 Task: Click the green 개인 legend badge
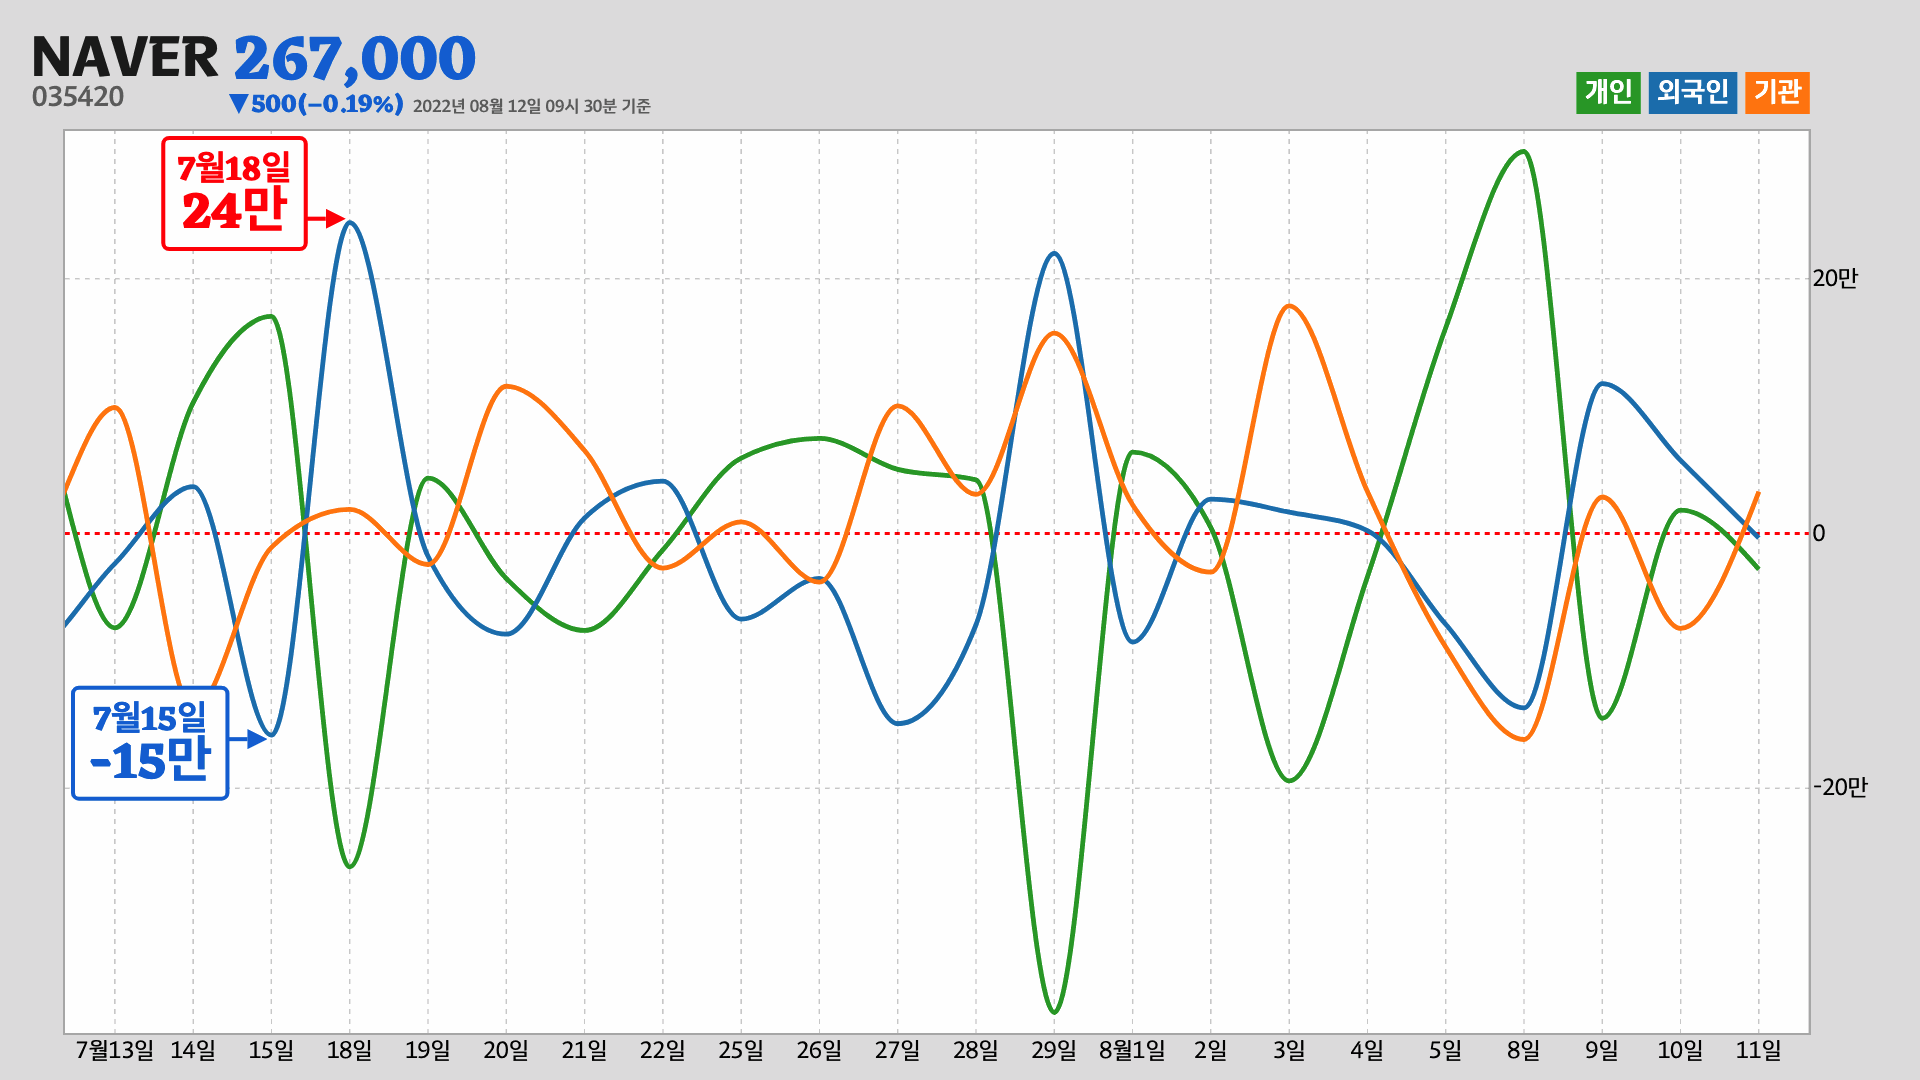1608,93
